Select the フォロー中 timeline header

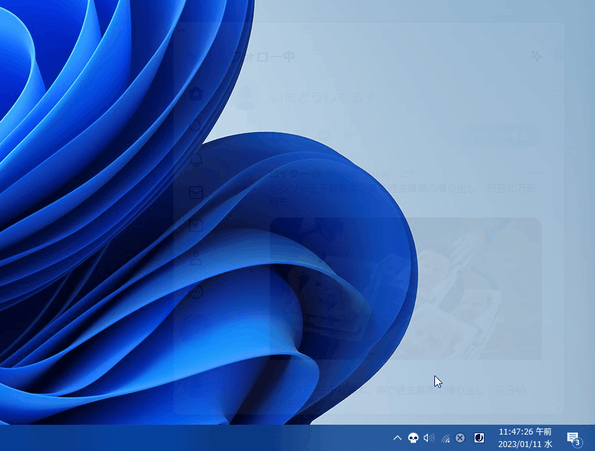(263, 57)
